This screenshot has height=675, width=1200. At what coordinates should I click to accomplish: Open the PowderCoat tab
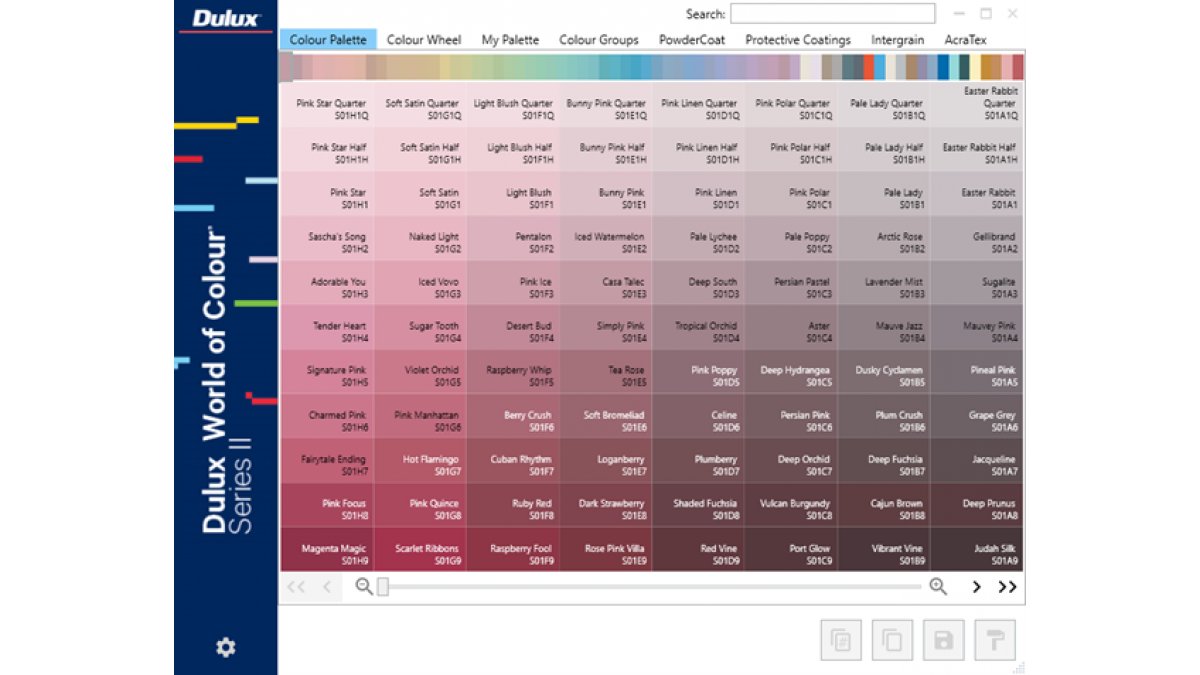692,40
